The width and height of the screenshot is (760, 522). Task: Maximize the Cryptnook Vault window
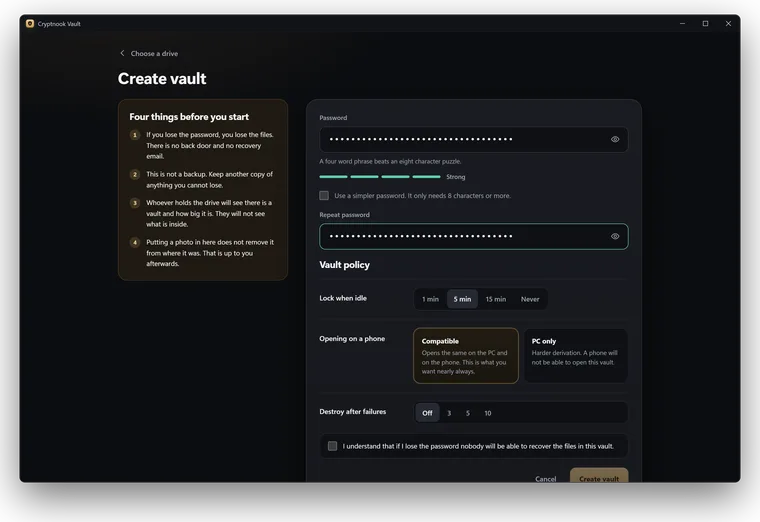pos(705,24)
